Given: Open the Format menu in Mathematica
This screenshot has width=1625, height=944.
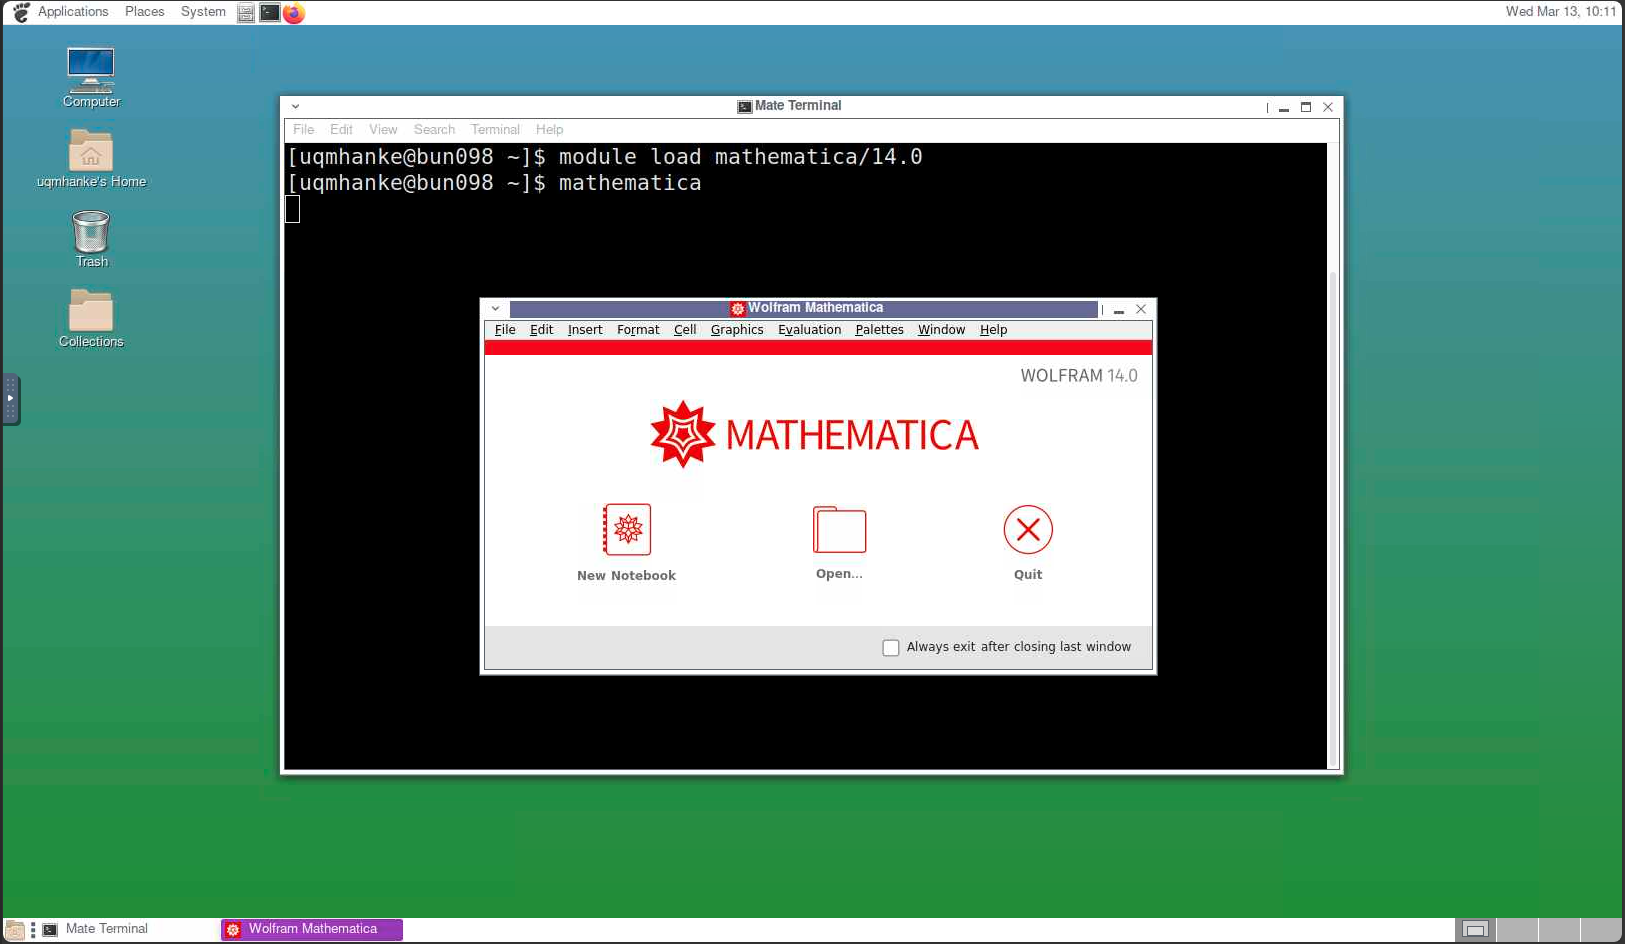Looking at the screenshot, I should [638, 330].
